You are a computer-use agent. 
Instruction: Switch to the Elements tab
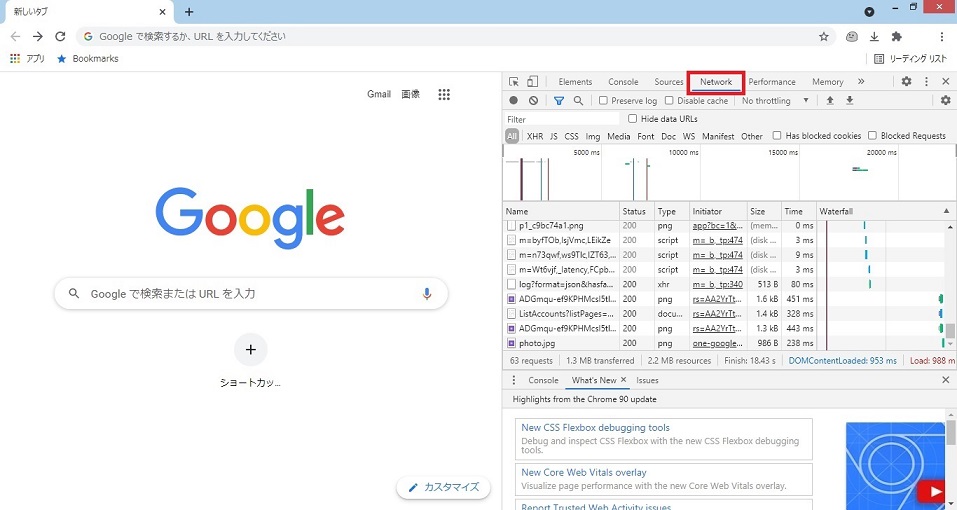575,82
